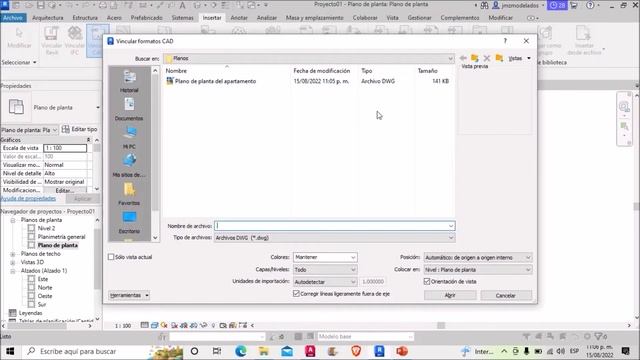Open the Insertar ribbon tab

(x=212, y=18)
